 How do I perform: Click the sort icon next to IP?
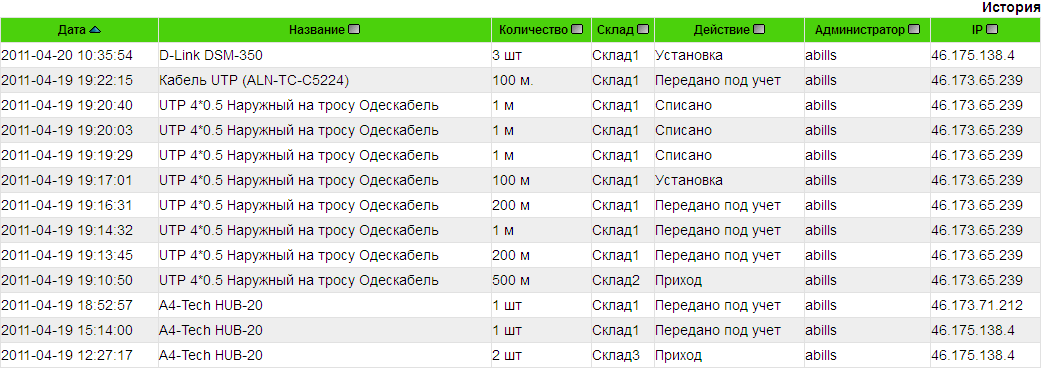tap(992, 30)
